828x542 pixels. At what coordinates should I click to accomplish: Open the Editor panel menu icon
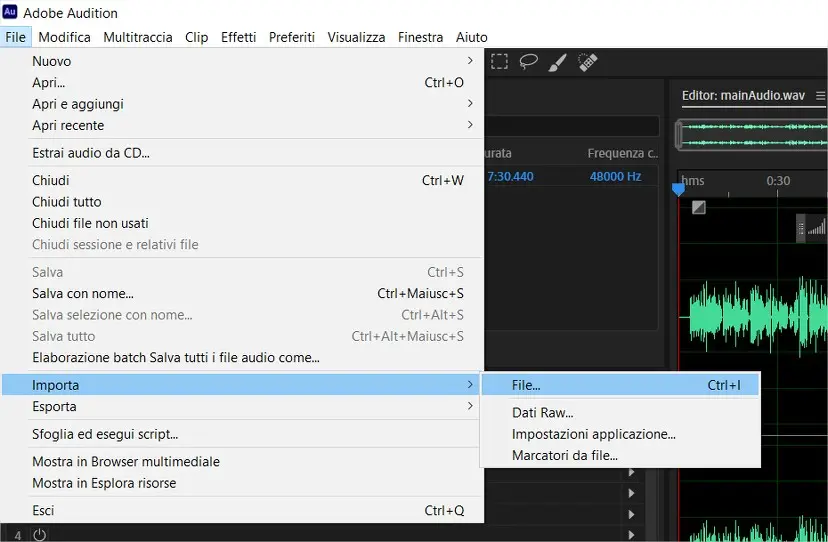(x=820, y=96)
